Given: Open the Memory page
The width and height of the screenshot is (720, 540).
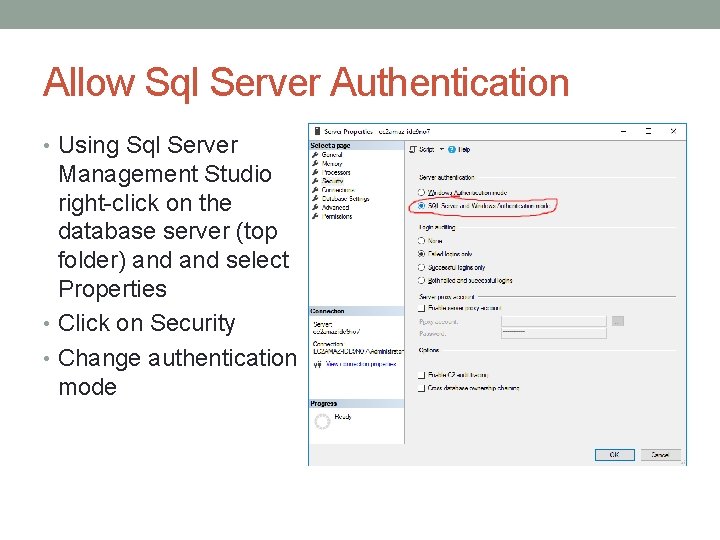Looking at the screenshot, I should [332, 163].
